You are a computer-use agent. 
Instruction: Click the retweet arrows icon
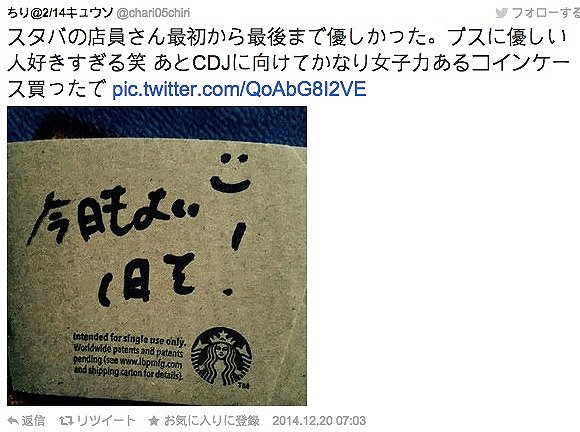(66, 421)
